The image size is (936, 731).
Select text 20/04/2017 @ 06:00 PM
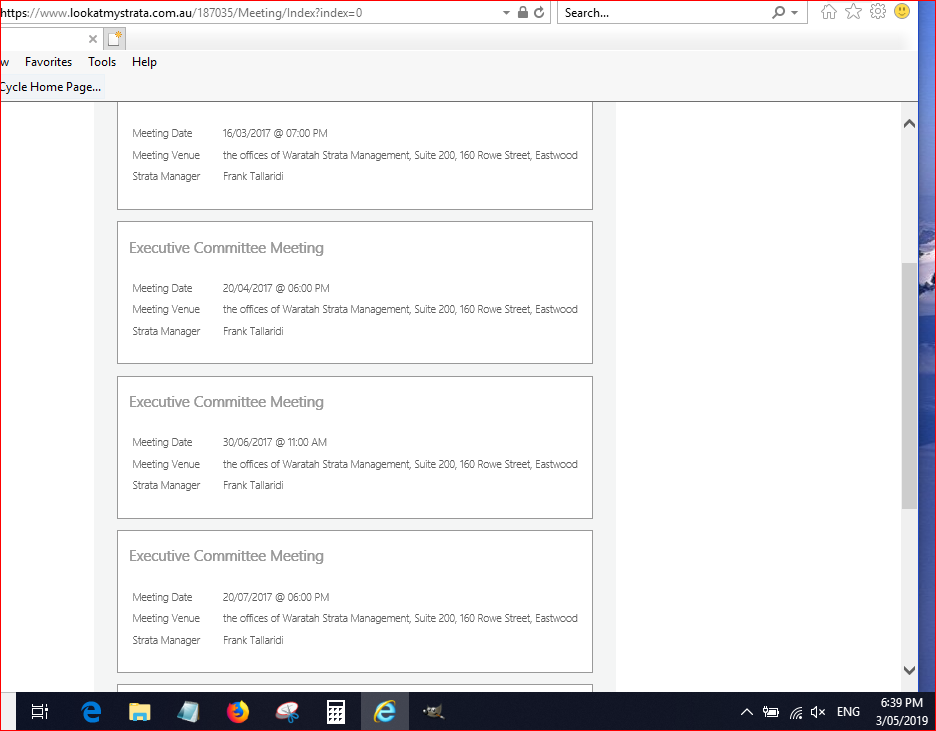click(276, 288)
